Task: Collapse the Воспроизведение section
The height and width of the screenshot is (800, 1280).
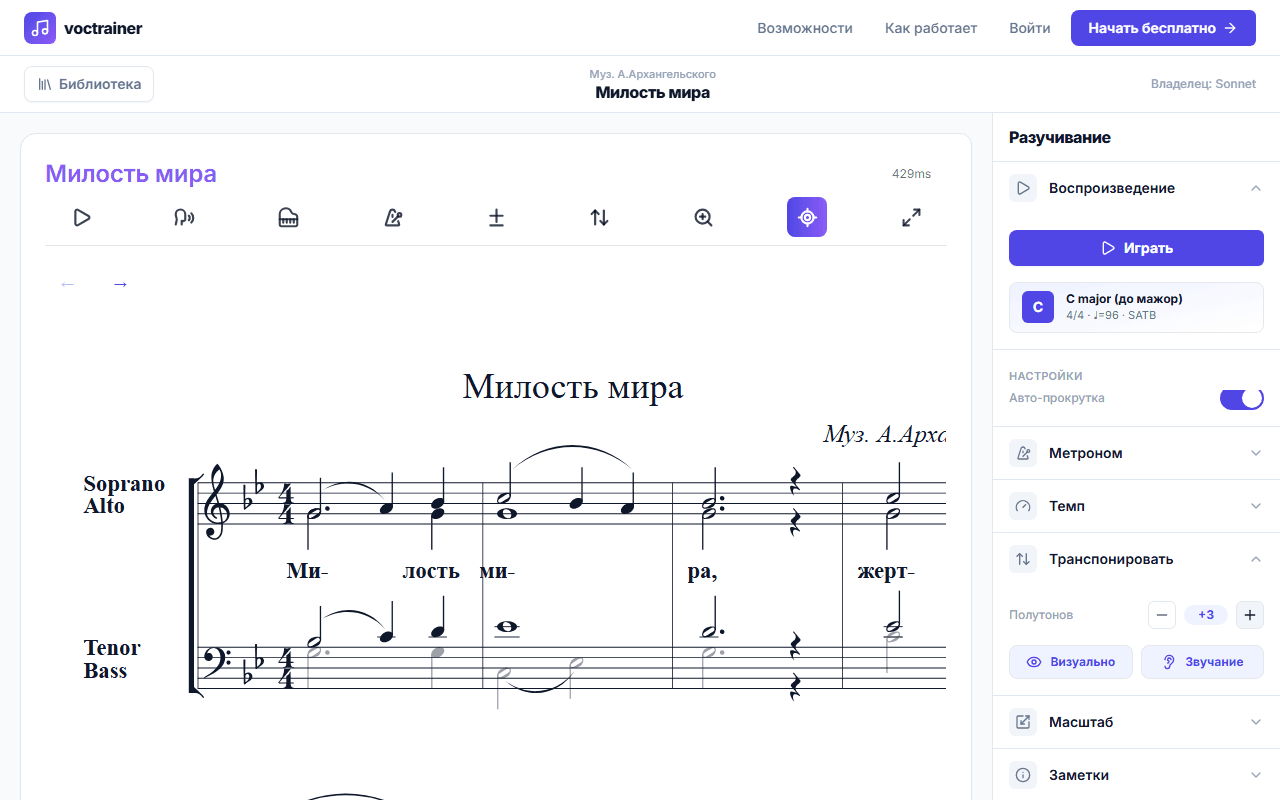Action: (x=1256, y=188)
